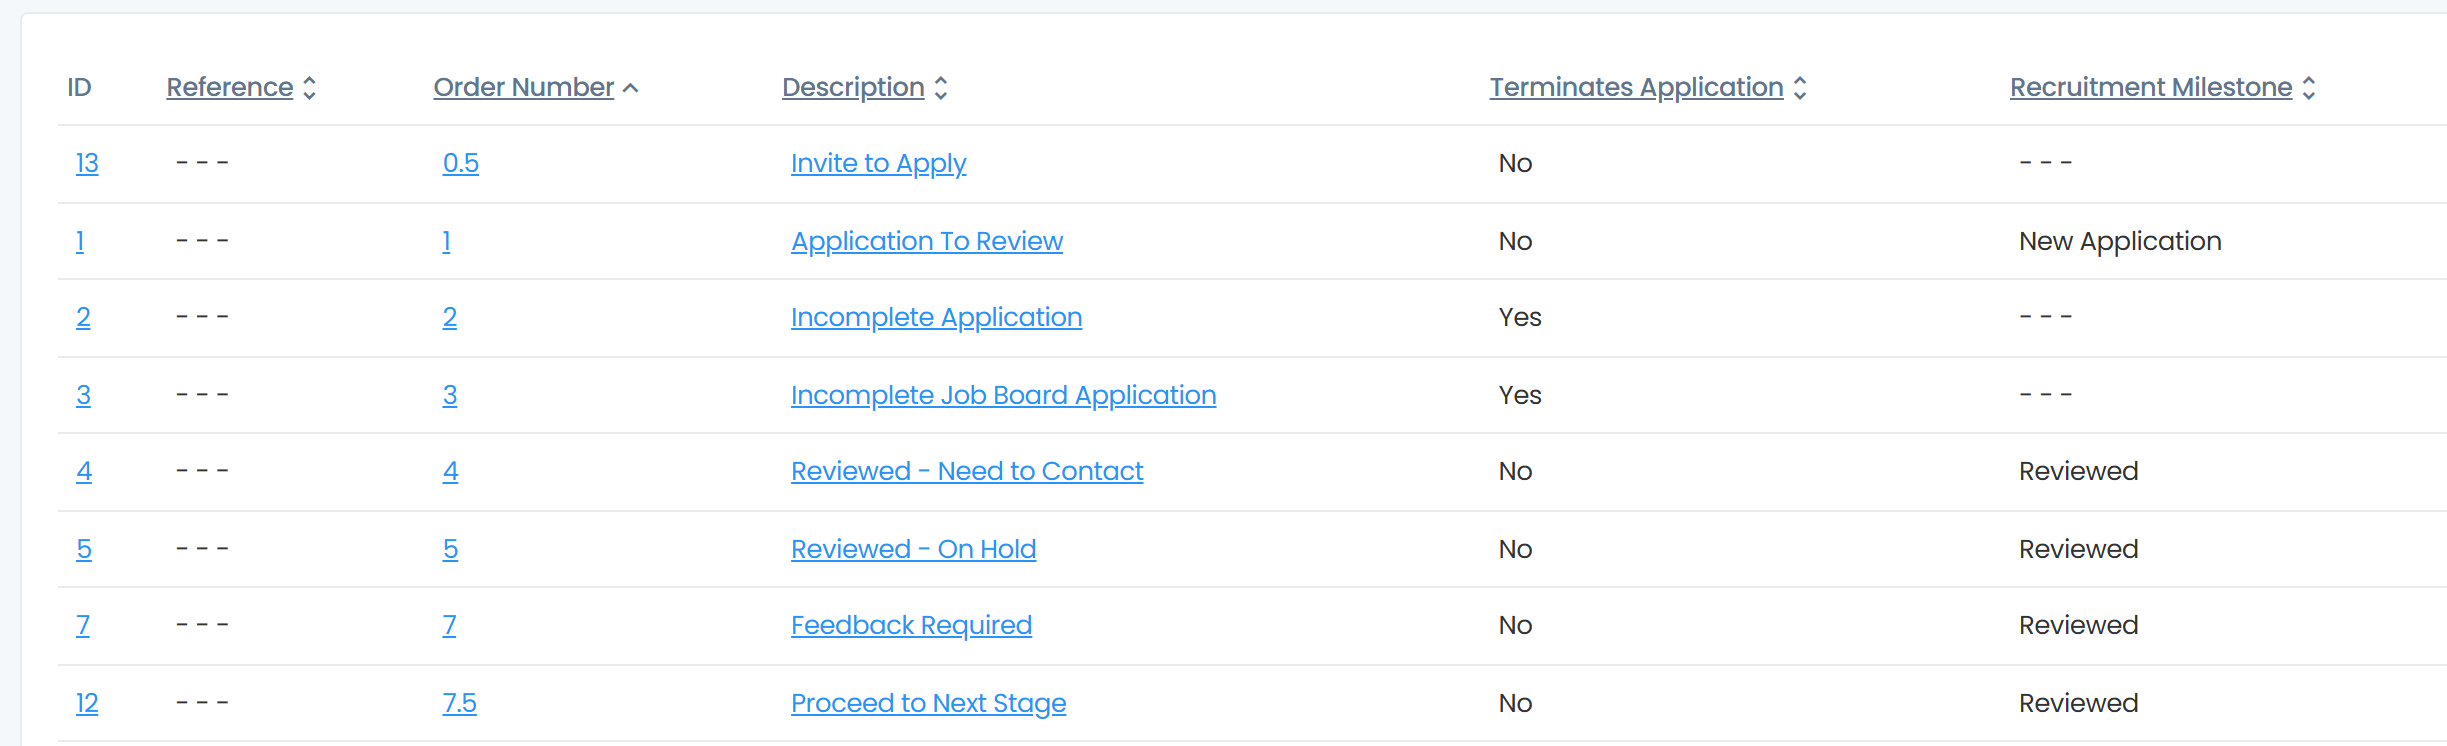This screenshot has width=2447, height=746.
Task: Sort by the Order Number header
Action: [524, 87]
